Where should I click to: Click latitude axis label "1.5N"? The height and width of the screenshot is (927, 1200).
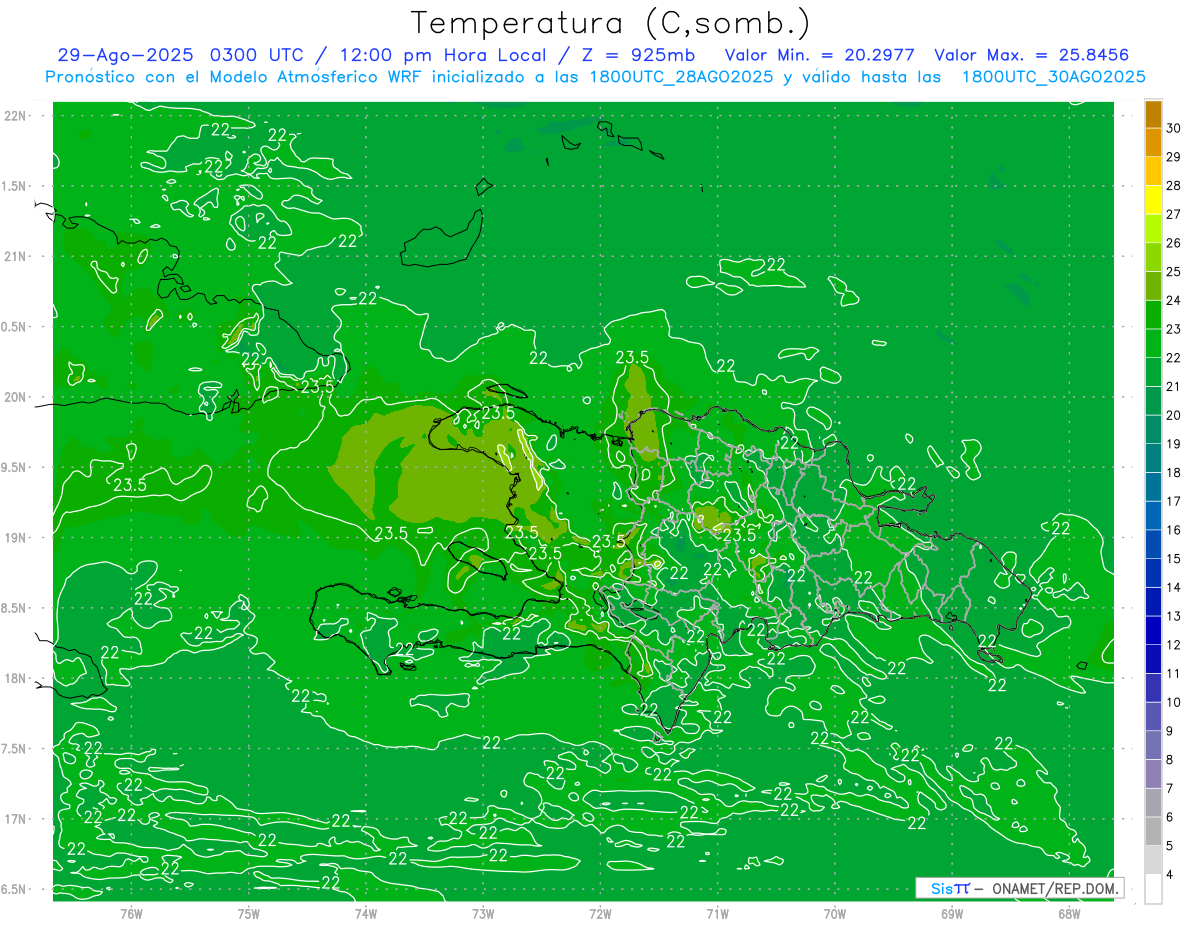click(15, 186)
